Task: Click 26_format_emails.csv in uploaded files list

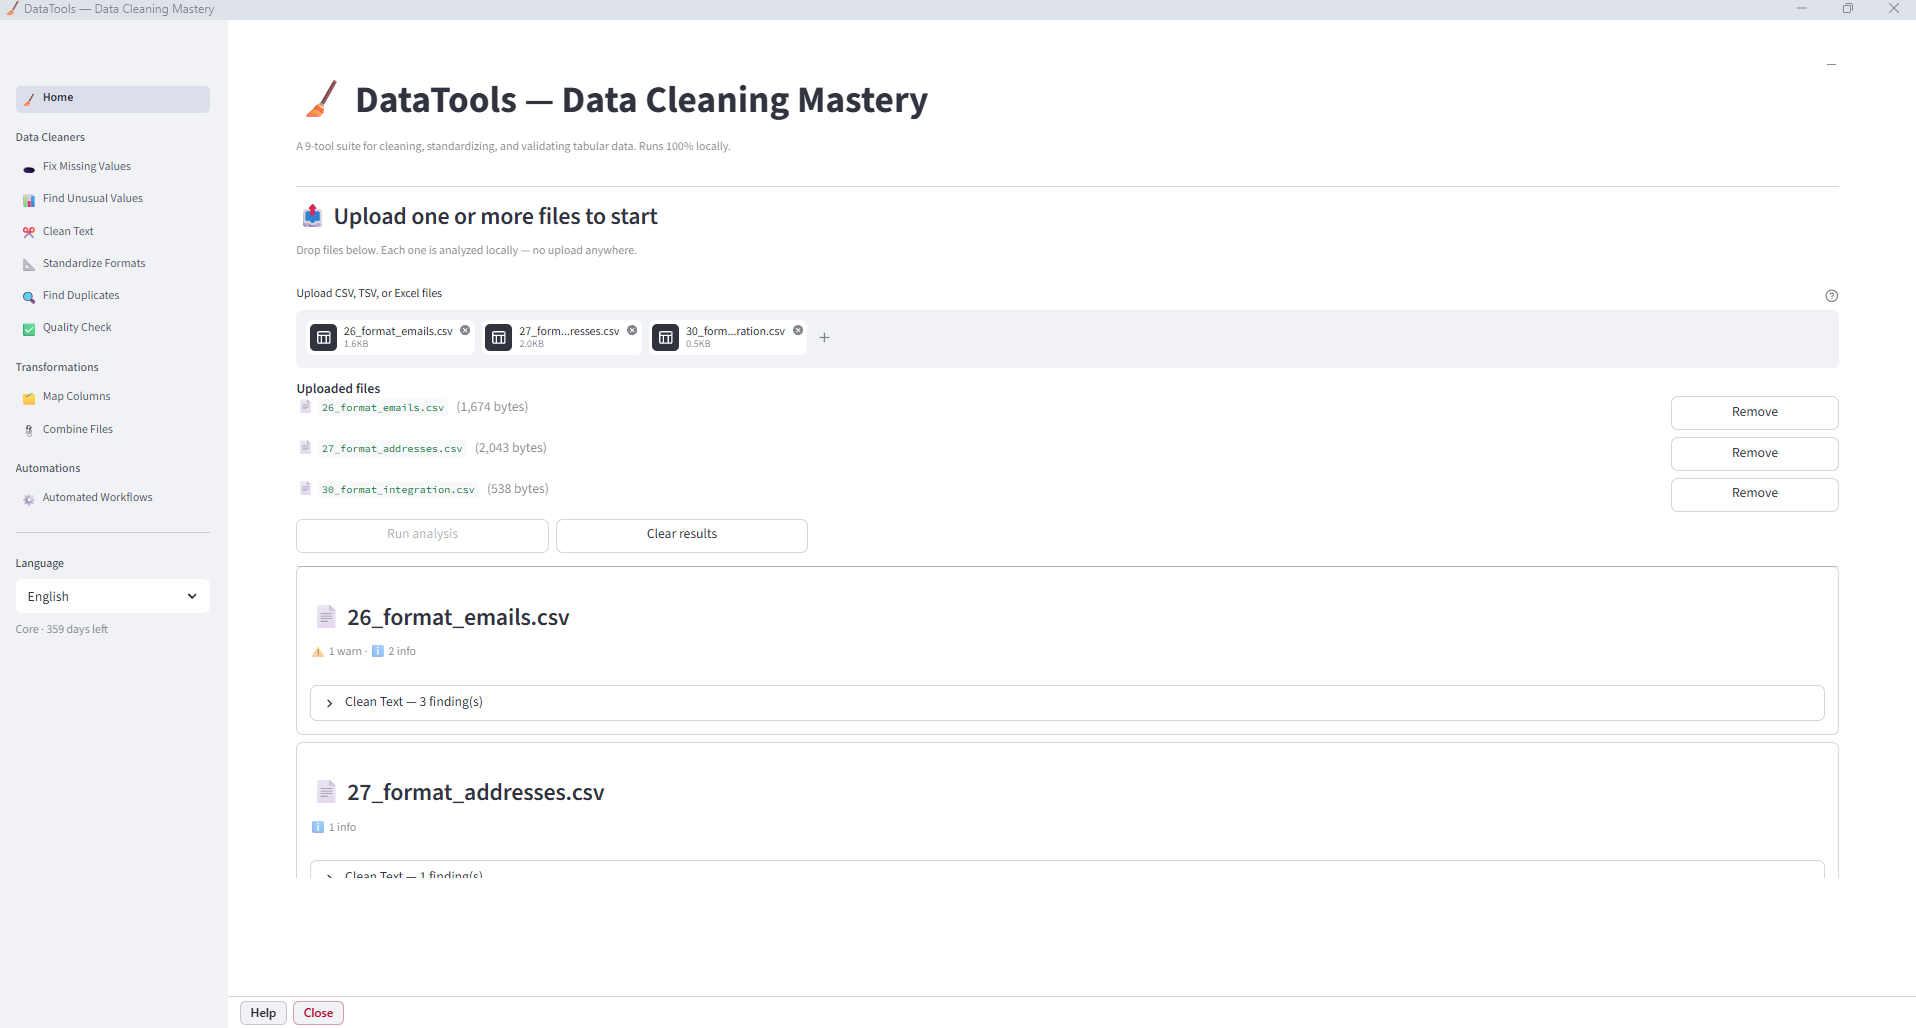Action: tap(383, 408)
